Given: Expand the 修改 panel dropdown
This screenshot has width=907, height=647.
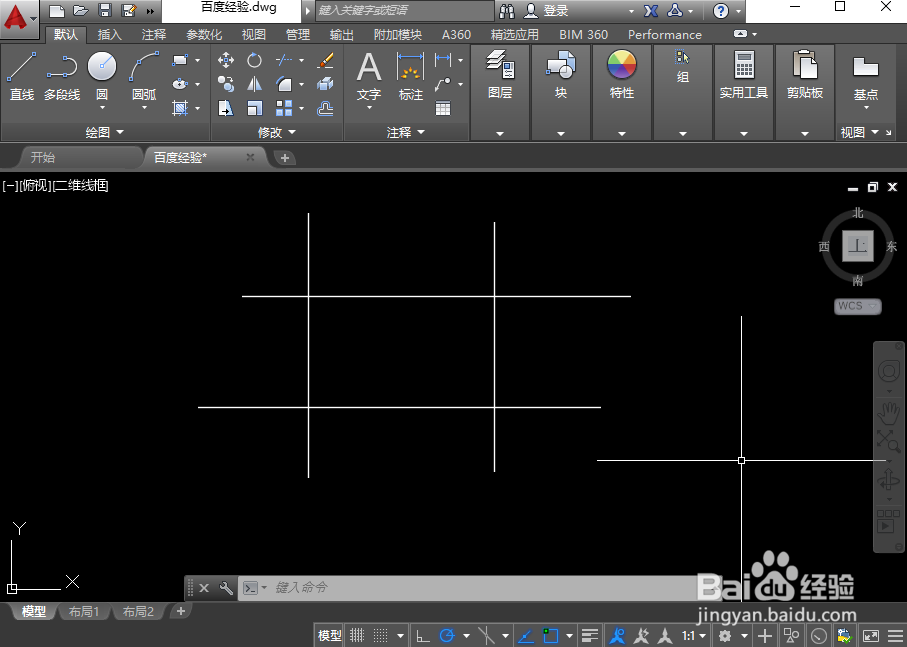Looking at the screenshot, I should tap(276, 132).
